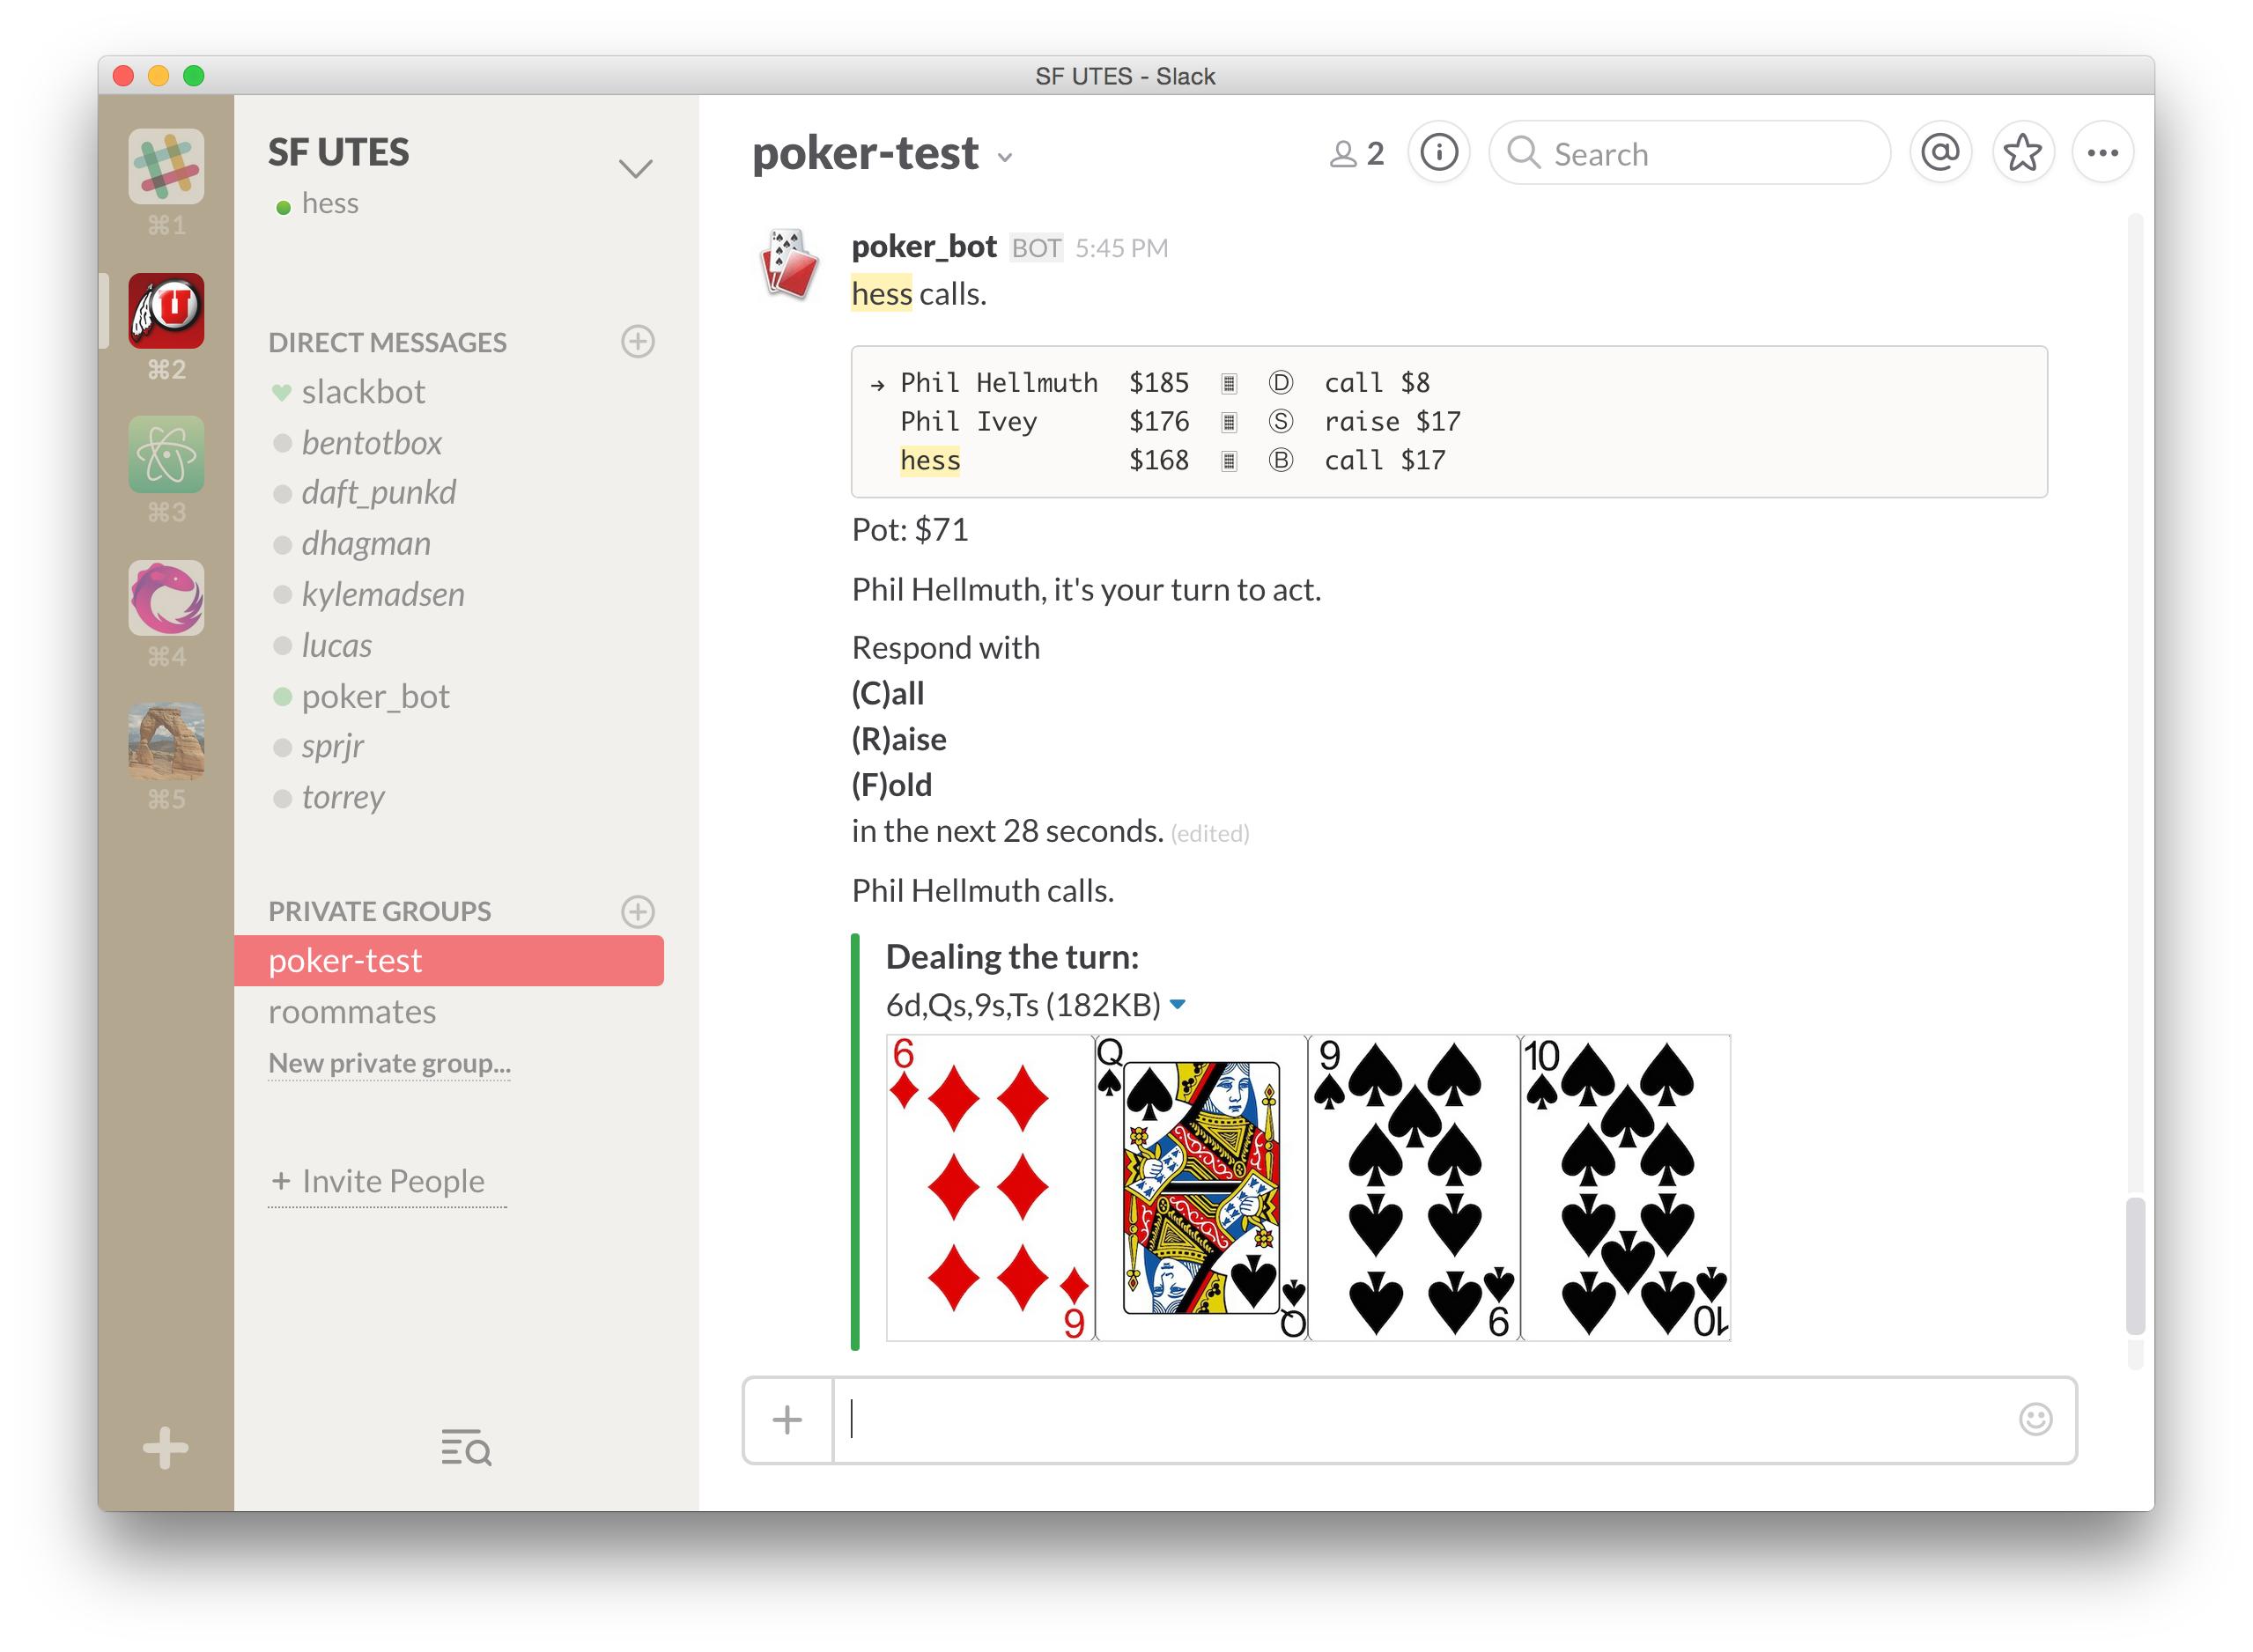This screenshot has height=1652, width=2253.
Task: Open poker_bot direct message
Action: [x=375, y=696]
